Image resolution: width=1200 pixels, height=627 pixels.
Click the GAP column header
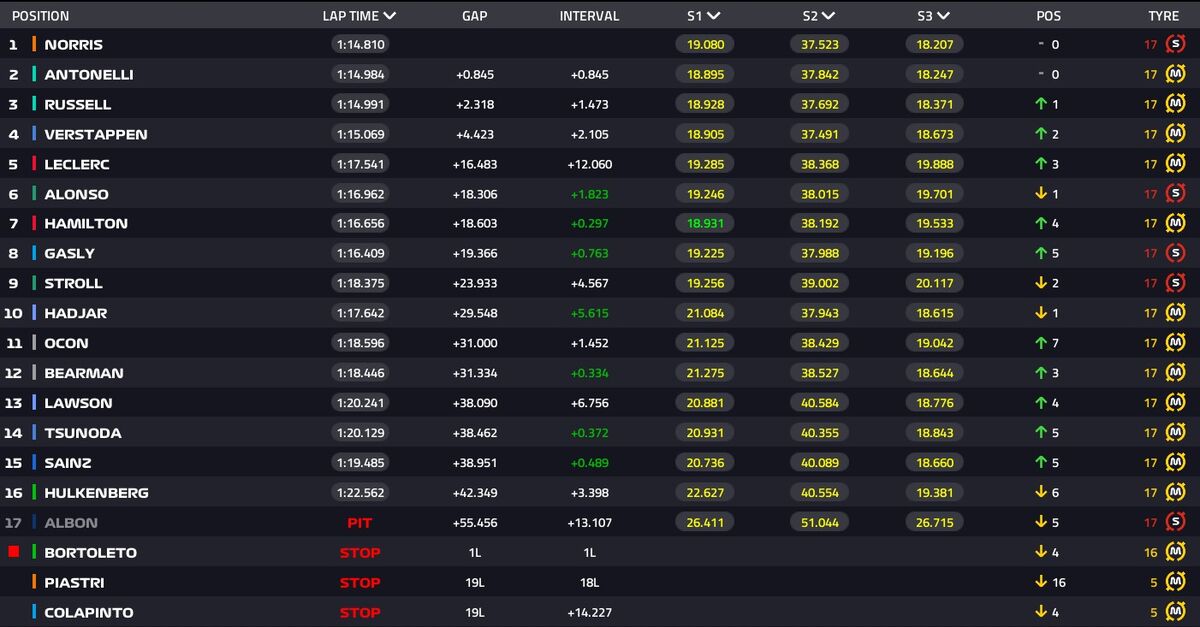pos(474,16)
